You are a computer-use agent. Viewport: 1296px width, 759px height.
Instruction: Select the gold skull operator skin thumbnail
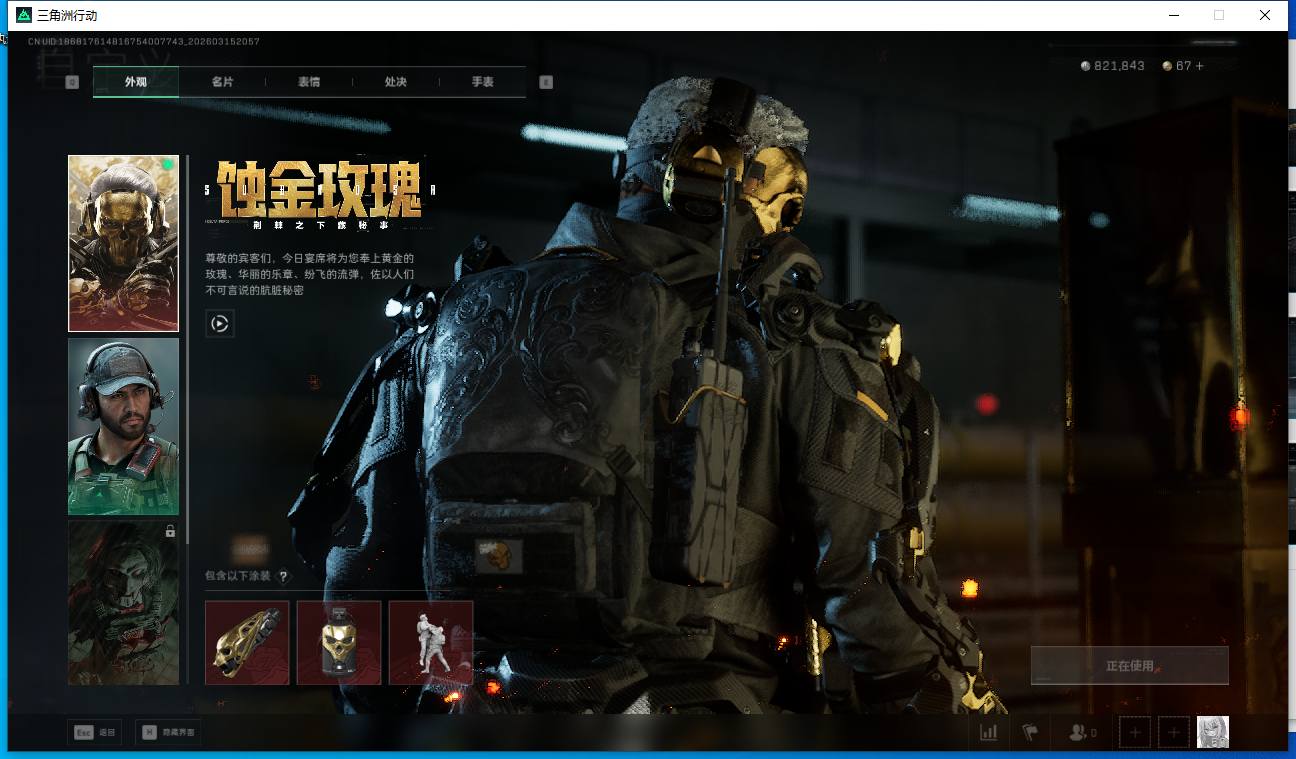point(123,243)
